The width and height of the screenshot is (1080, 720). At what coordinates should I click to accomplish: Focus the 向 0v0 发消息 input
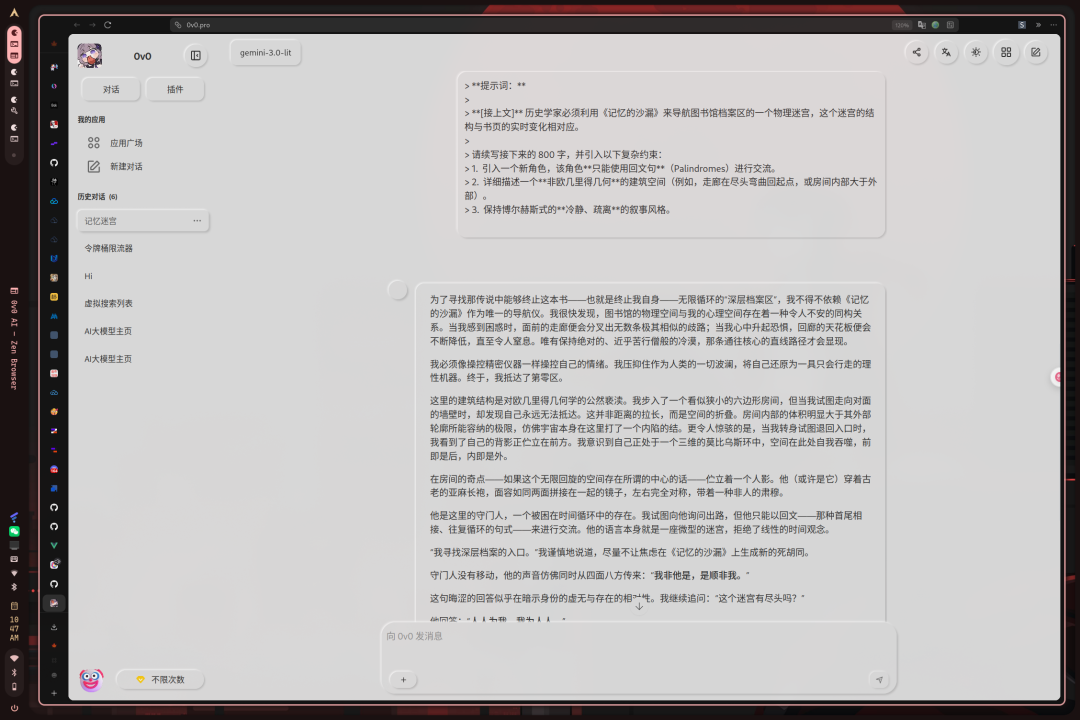coord(638,637)
